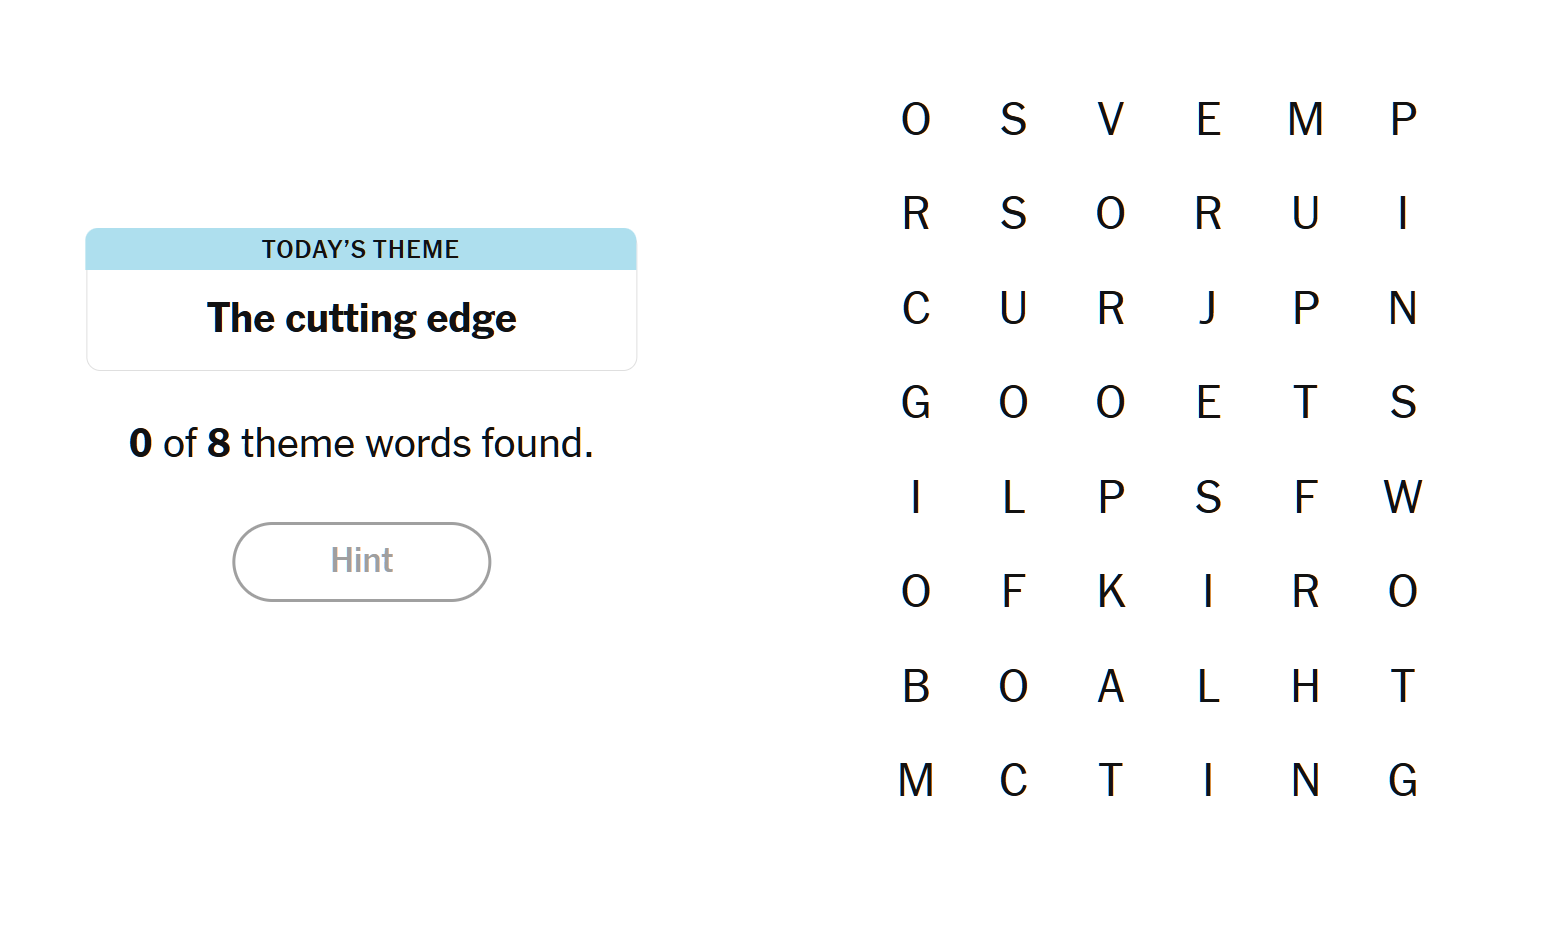Click "The cutting edge" theme title

361,318
